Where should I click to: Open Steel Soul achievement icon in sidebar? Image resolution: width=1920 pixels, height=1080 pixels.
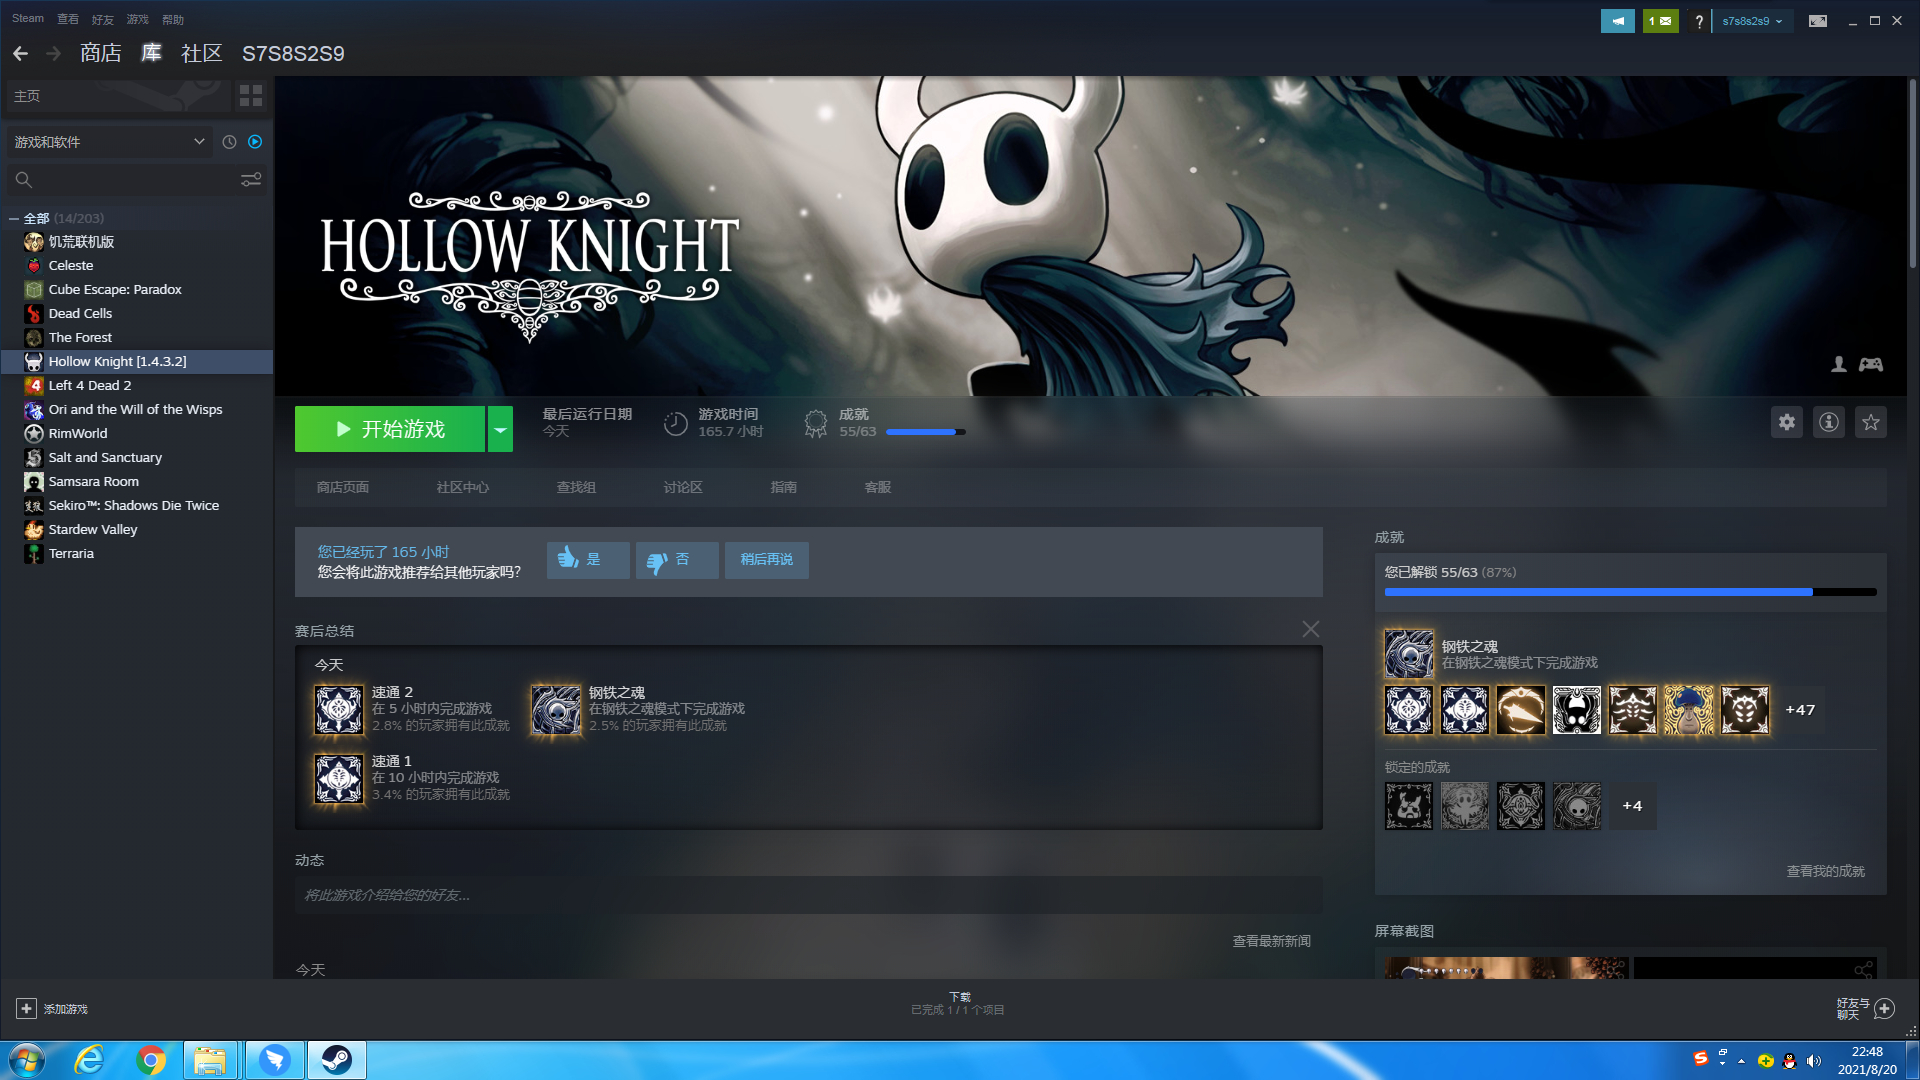tap(1409, 654)
